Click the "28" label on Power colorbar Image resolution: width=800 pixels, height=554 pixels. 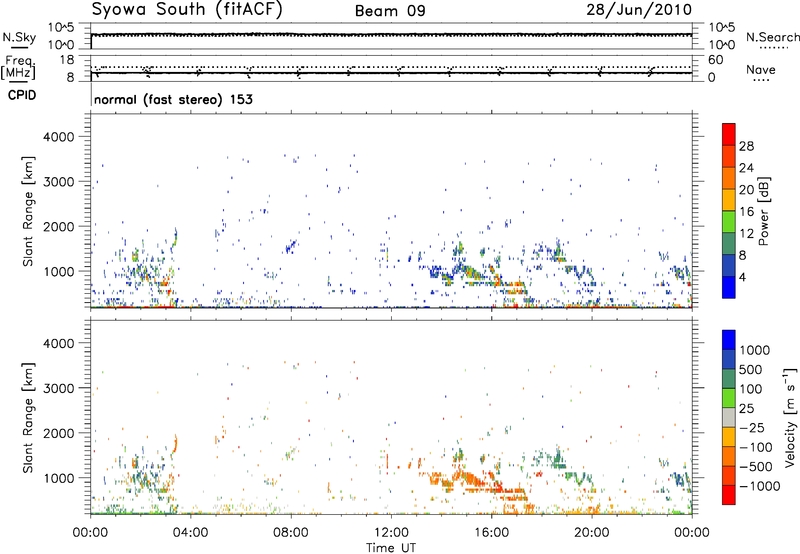(746, 146)
